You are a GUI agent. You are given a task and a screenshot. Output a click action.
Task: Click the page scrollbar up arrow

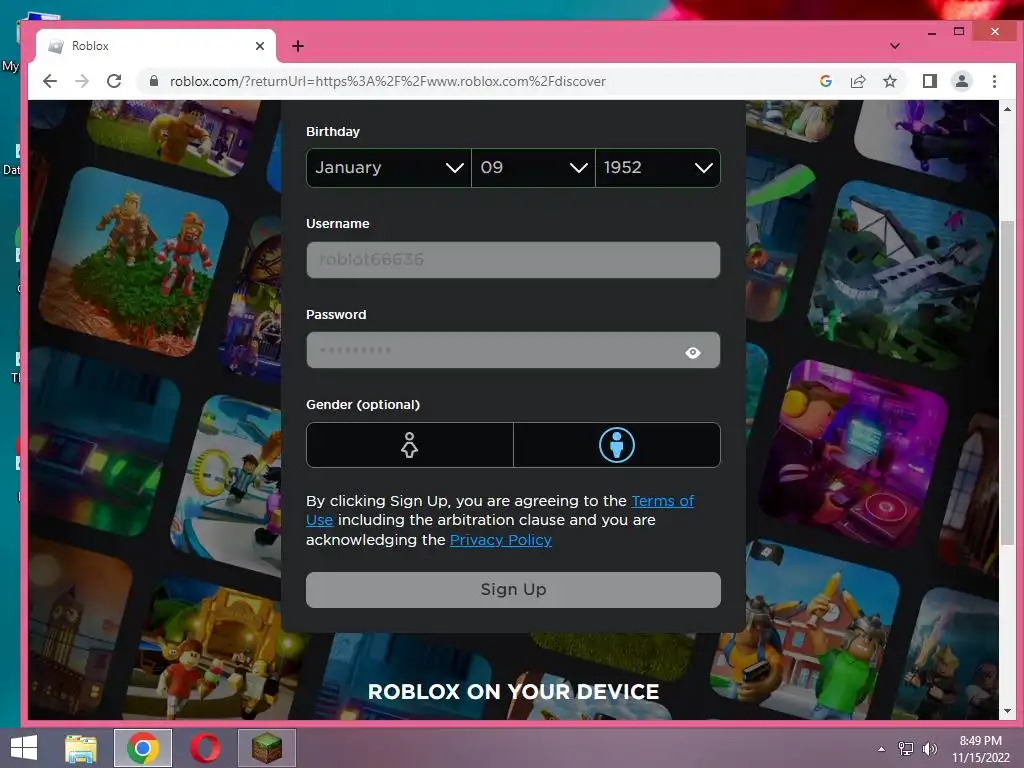(1007, 109)
